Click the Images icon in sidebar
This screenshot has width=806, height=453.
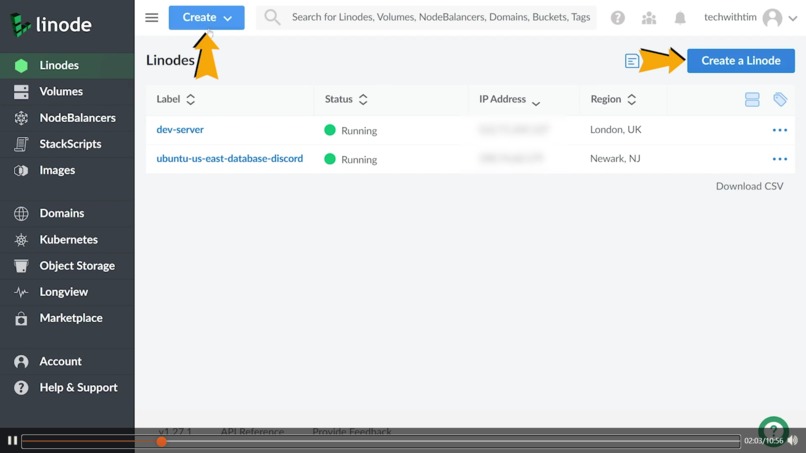(21, 171)
